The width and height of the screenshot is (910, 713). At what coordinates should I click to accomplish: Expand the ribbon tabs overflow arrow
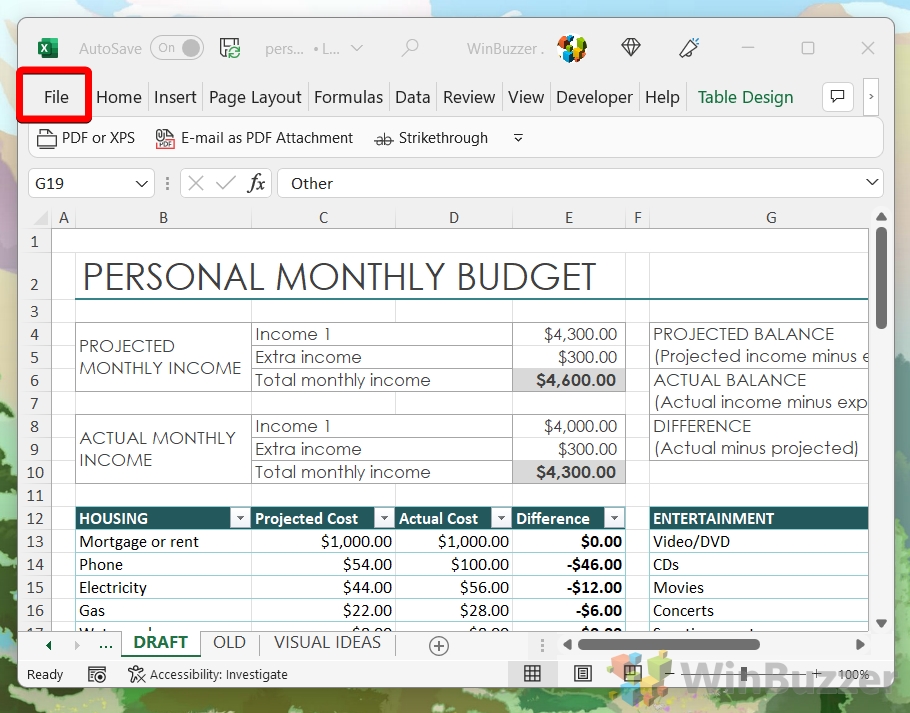[871, 97]
